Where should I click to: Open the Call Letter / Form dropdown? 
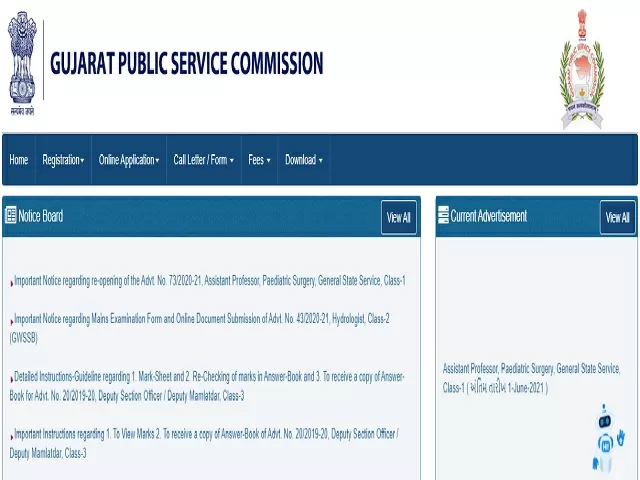coord(204,160)
